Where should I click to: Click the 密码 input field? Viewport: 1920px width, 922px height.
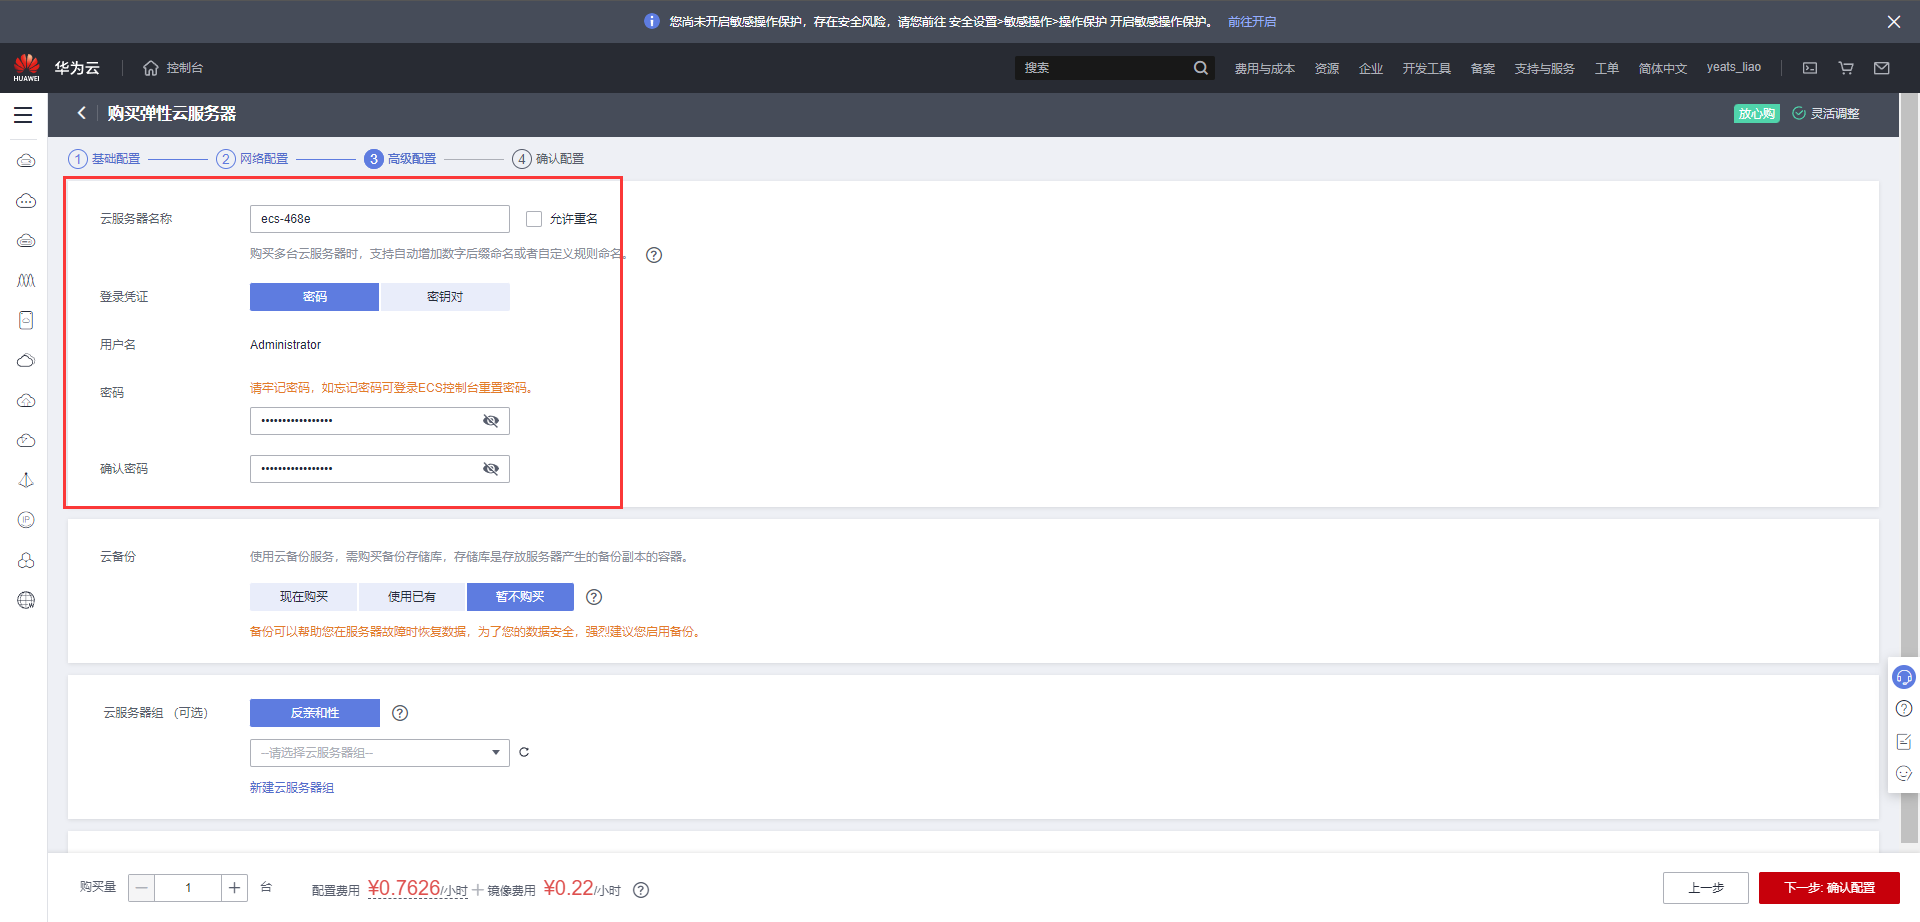point(380,421)
